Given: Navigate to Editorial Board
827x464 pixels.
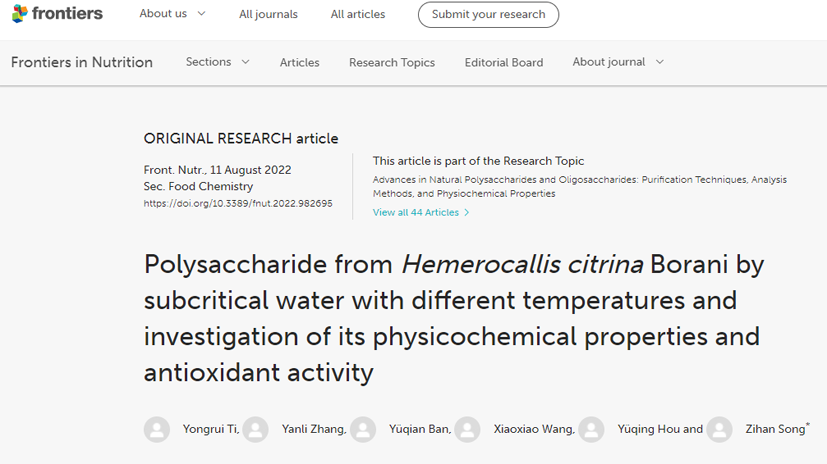Looking at the screenshot, I should (x=504, y=63).
